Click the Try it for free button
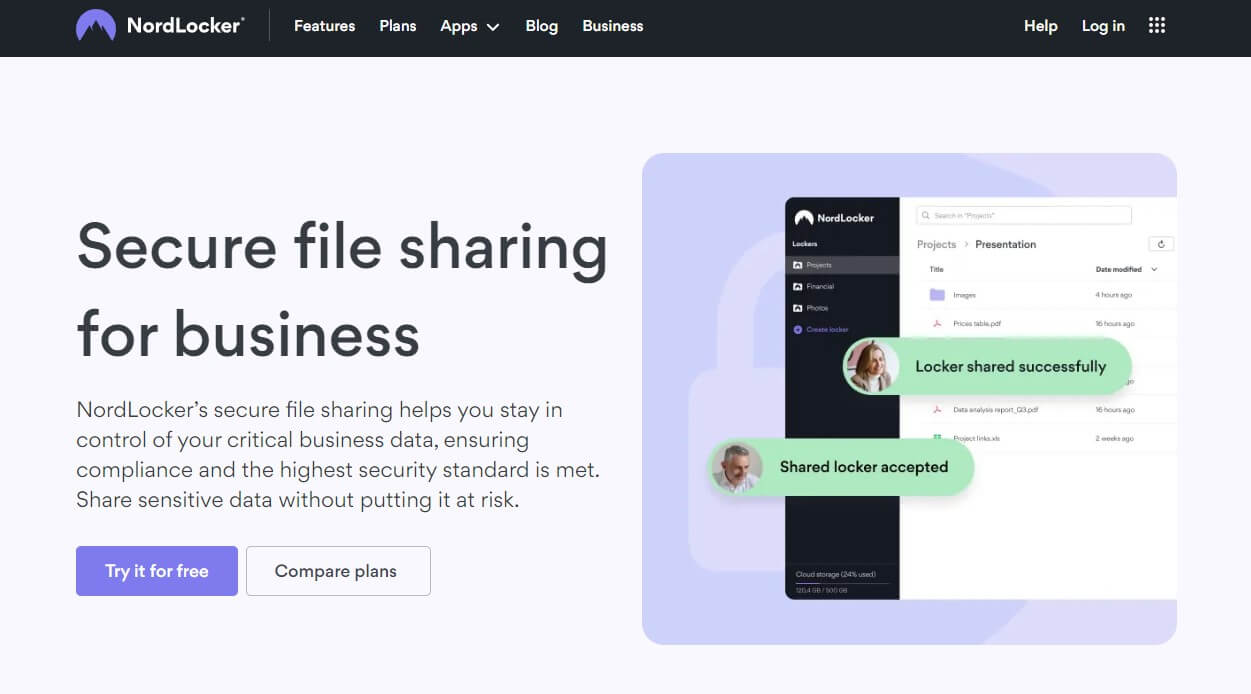Viewport: 1251px width, 694px height. [157, 571]
